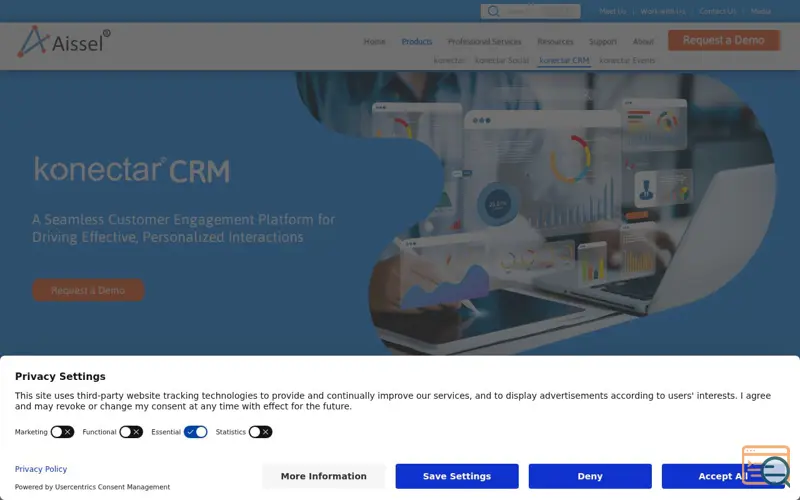Image resolution: width=800 pixels, height=500 pixels.
Task: Open the Support menu
Action: (x=603, y=41)
